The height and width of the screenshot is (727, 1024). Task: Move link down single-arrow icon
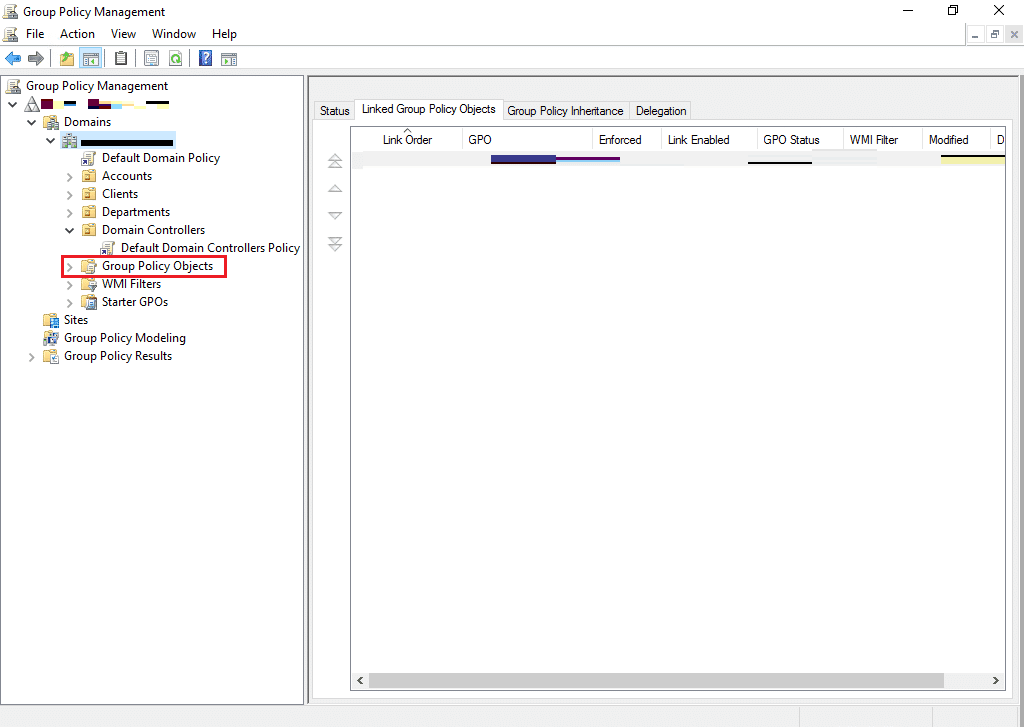tap(335, 216)
